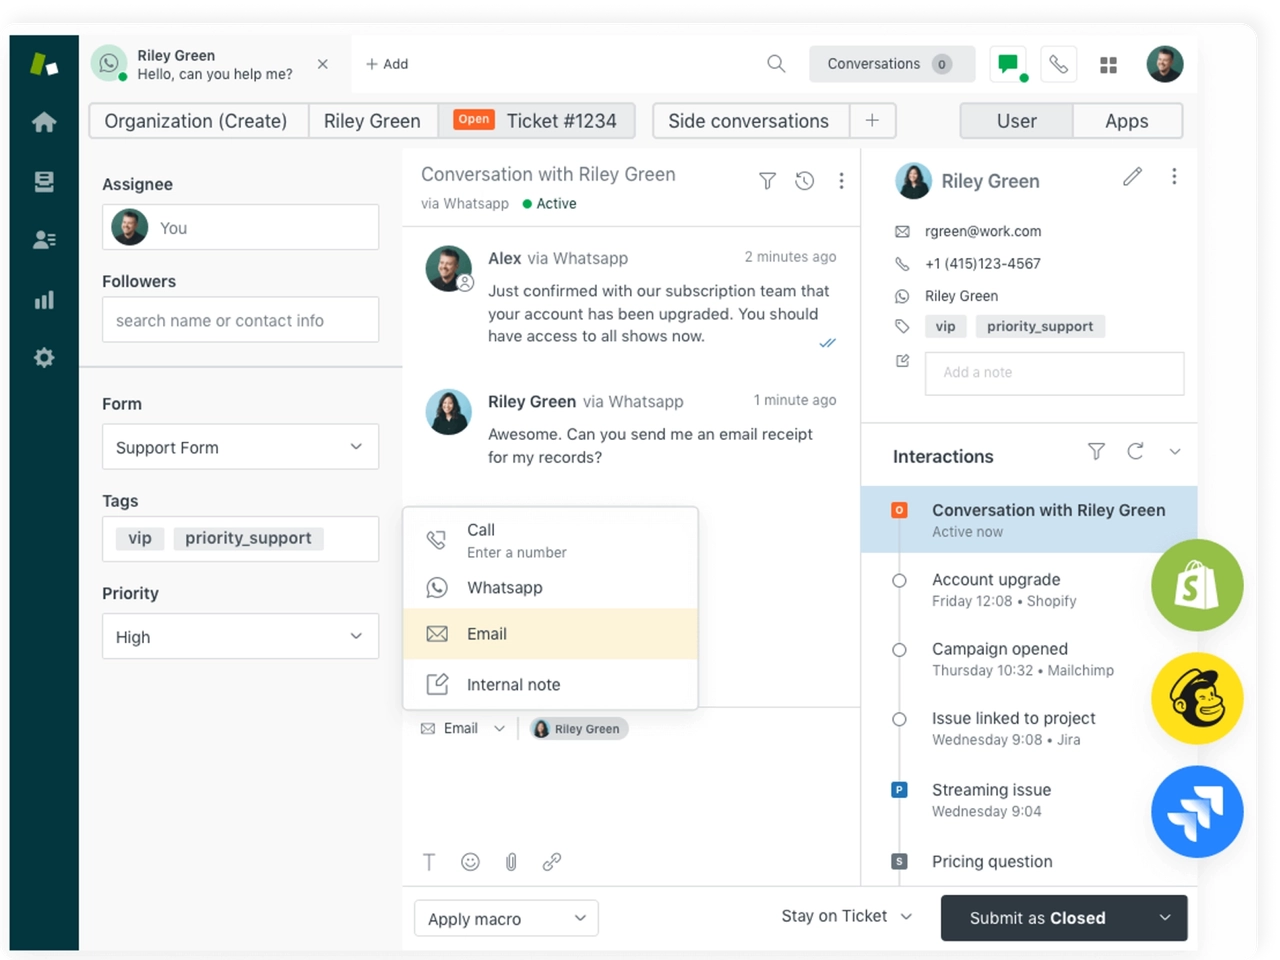Expand the Support Form selector

240,447
